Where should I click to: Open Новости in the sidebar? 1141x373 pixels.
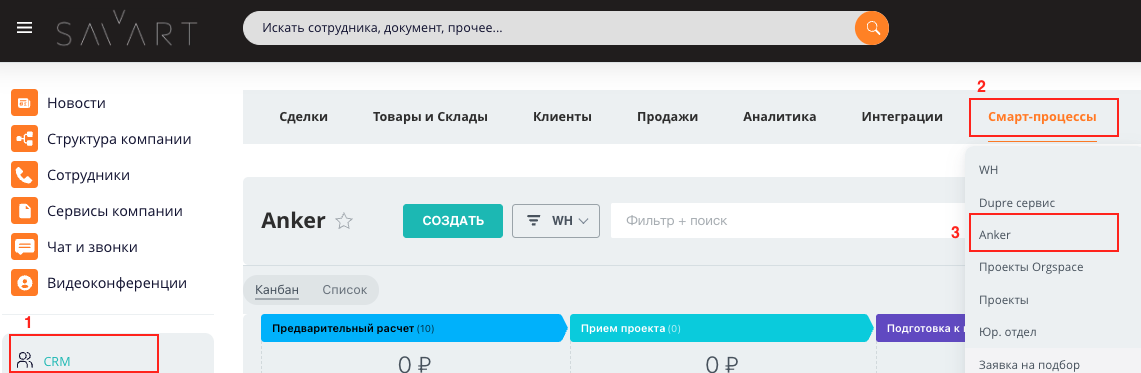[x=76, y=103]
